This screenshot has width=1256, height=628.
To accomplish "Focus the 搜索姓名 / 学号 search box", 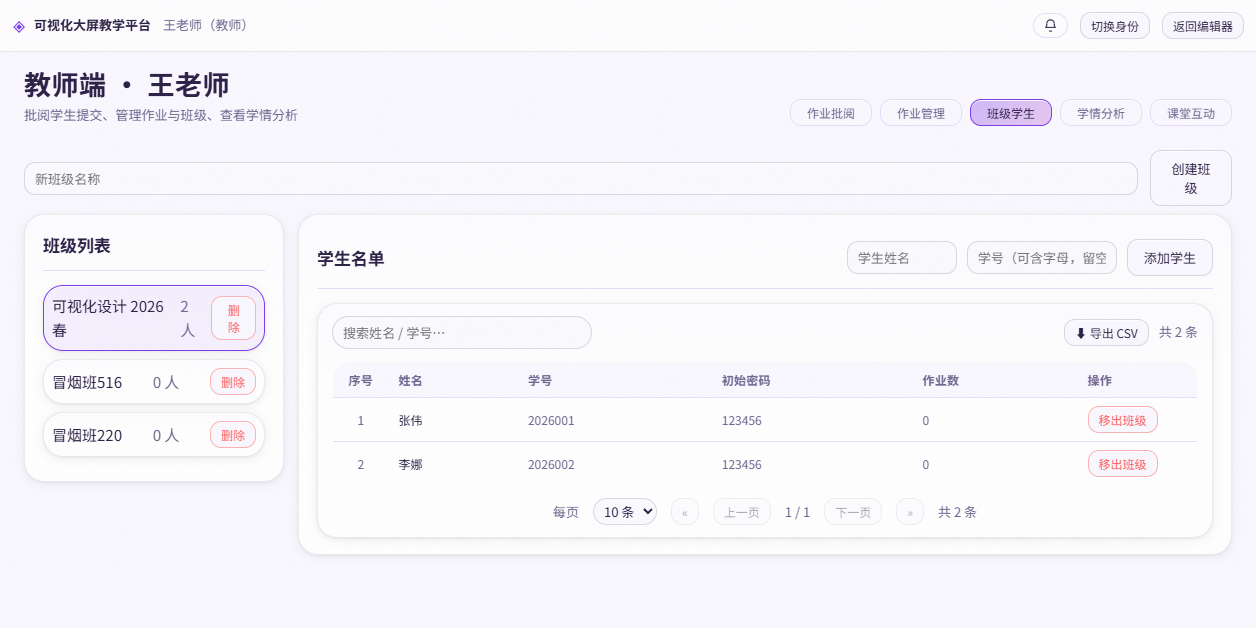I will [x=462, y=332].
